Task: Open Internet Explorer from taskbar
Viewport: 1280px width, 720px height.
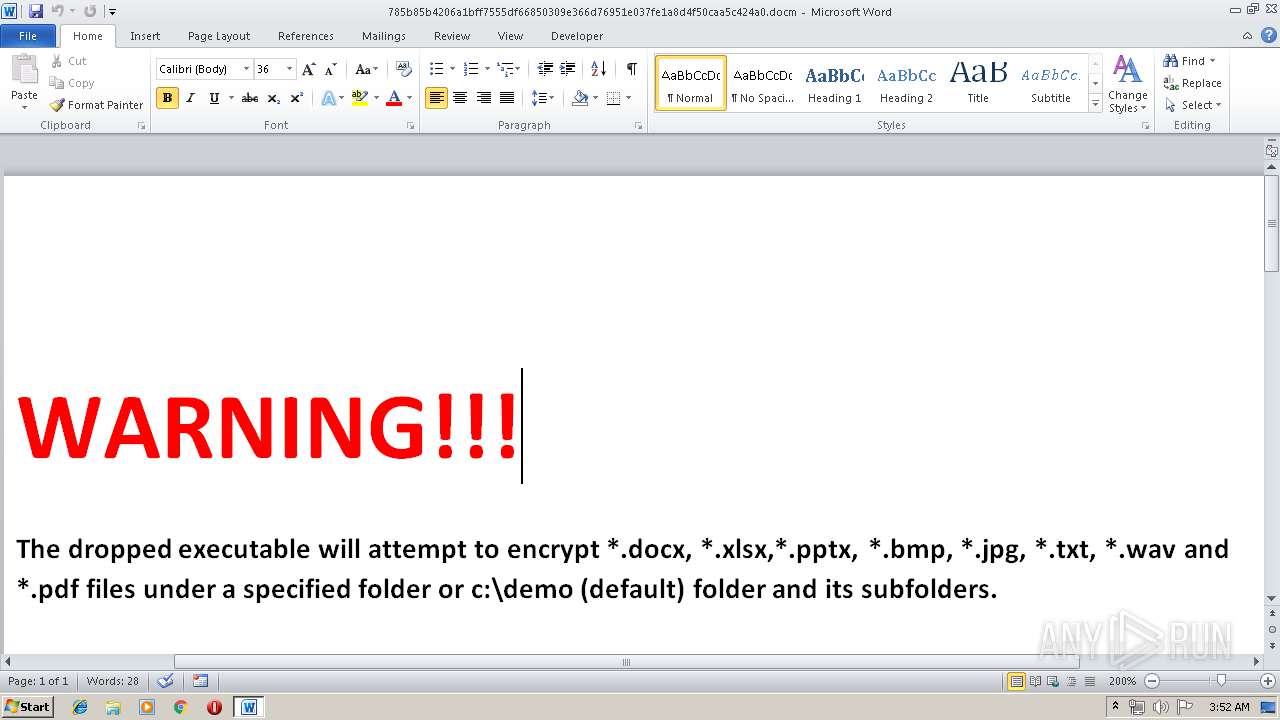Action: [80, 707]
